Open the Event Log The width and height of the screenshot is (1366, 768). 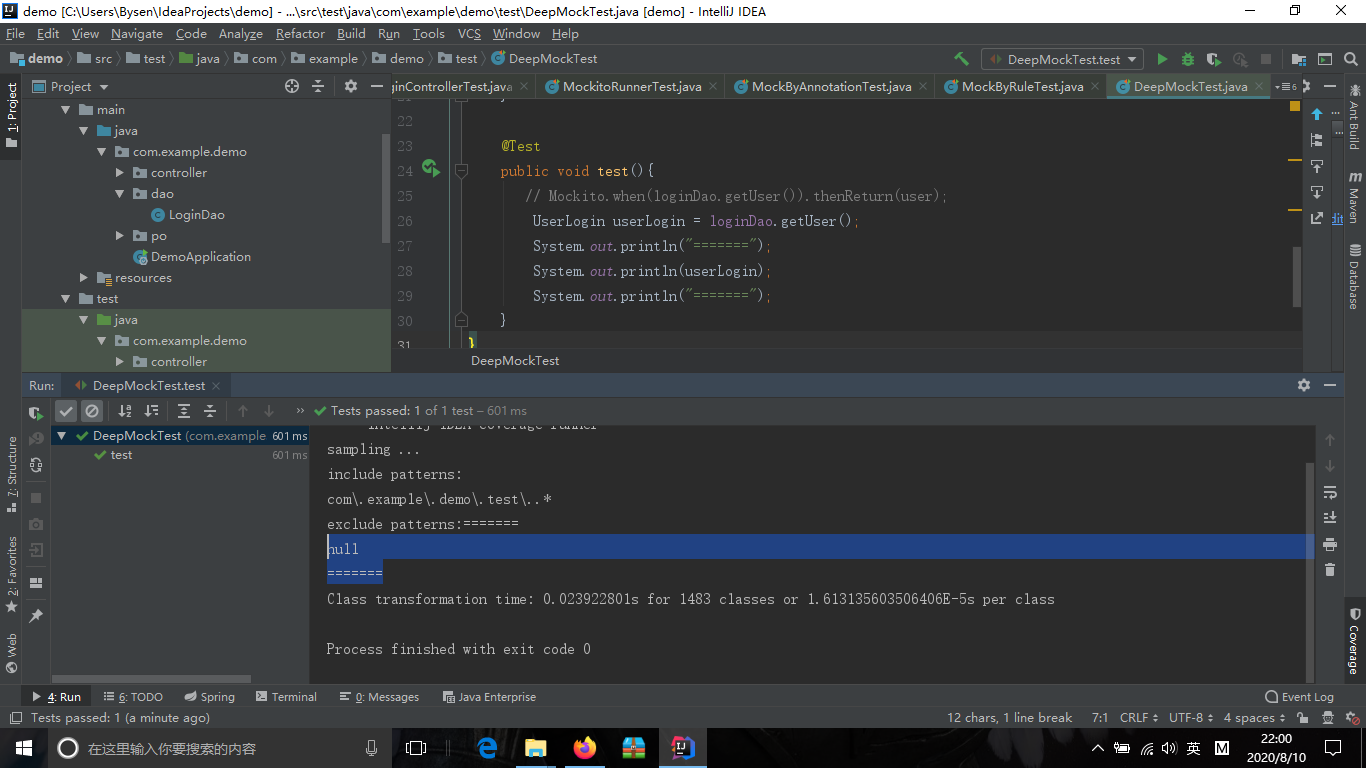pyautogui.click(x=1299, y=696)
